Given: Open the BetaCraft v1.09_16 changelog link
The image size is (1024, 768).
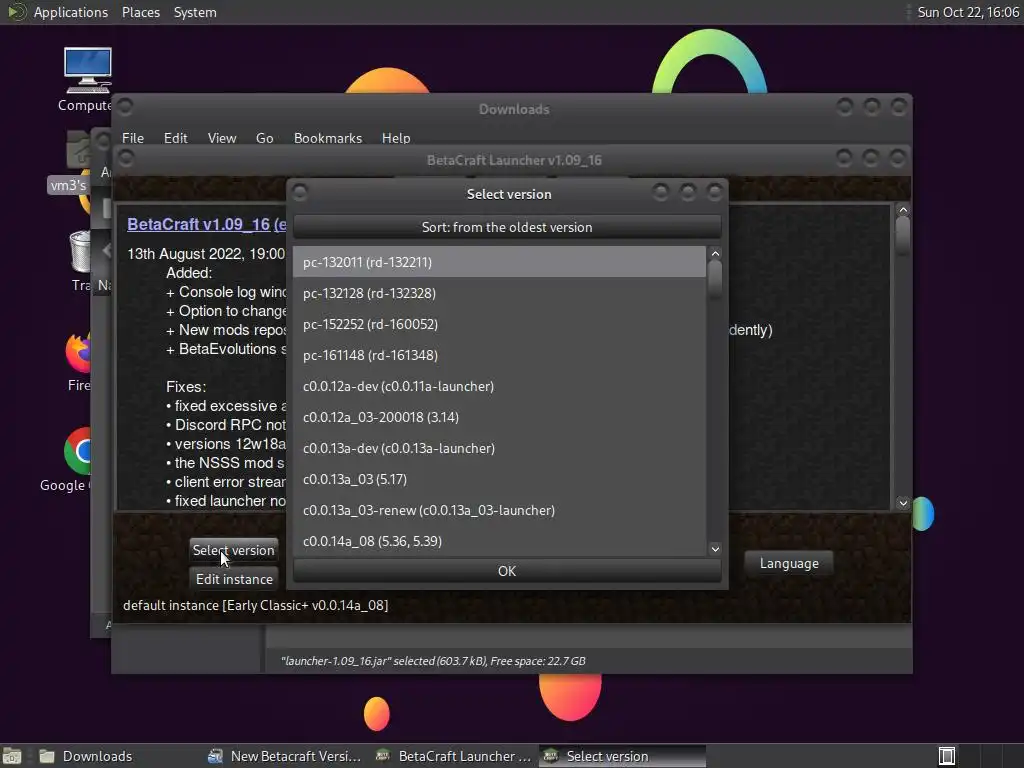Looking at the screenshot, I should coord(206,224).
